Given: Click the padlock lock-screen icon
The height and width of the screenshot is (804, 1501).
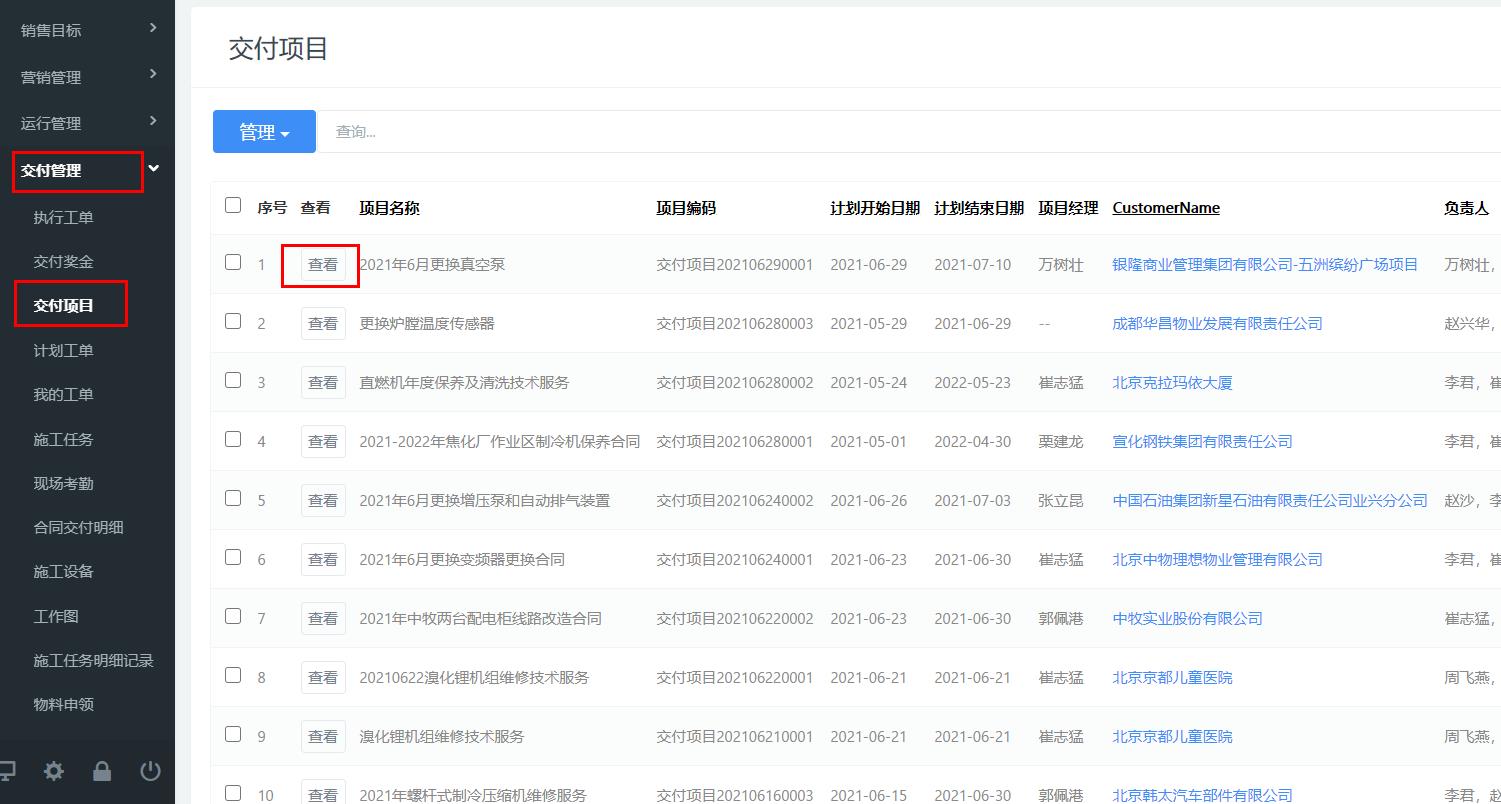Looking at the screenshot, I should (102, 771).
